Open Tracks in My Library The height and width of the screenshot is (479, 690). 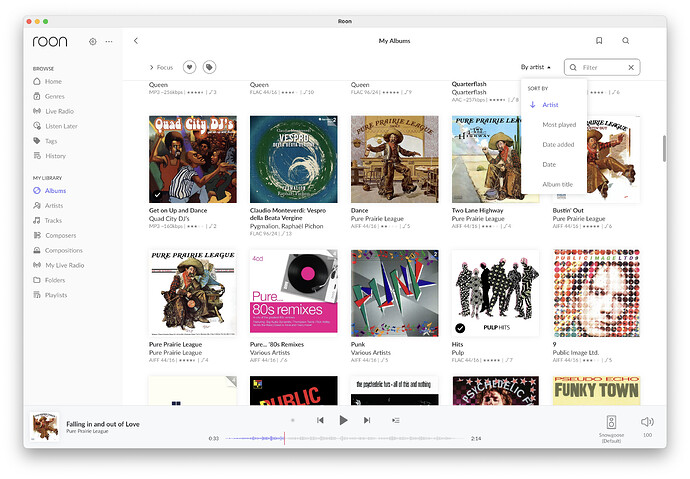pyautogui.click(x=48, y=221)
